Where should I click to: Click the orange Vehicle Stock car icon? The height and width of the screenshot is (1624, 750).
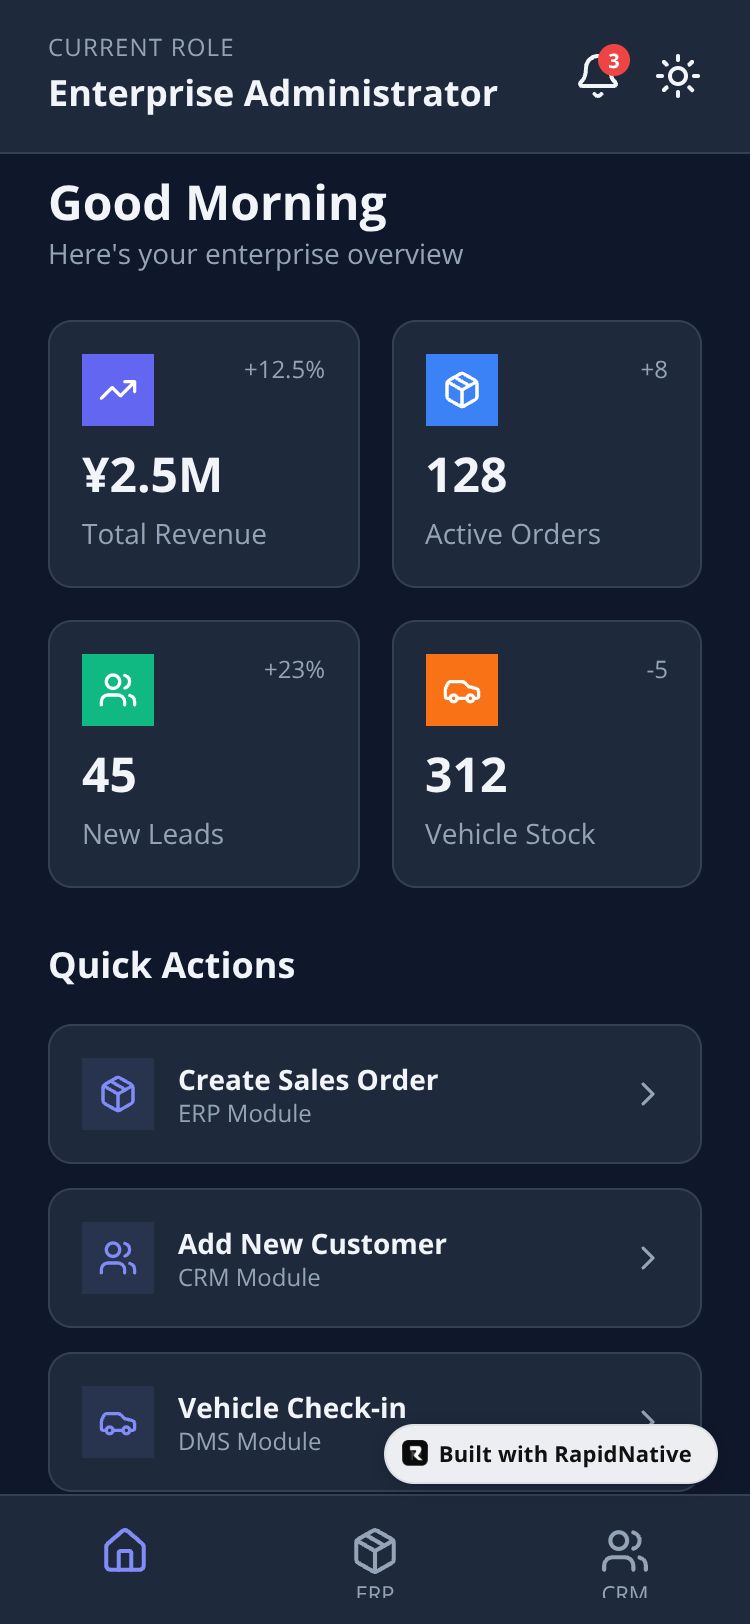click(462, 690)
